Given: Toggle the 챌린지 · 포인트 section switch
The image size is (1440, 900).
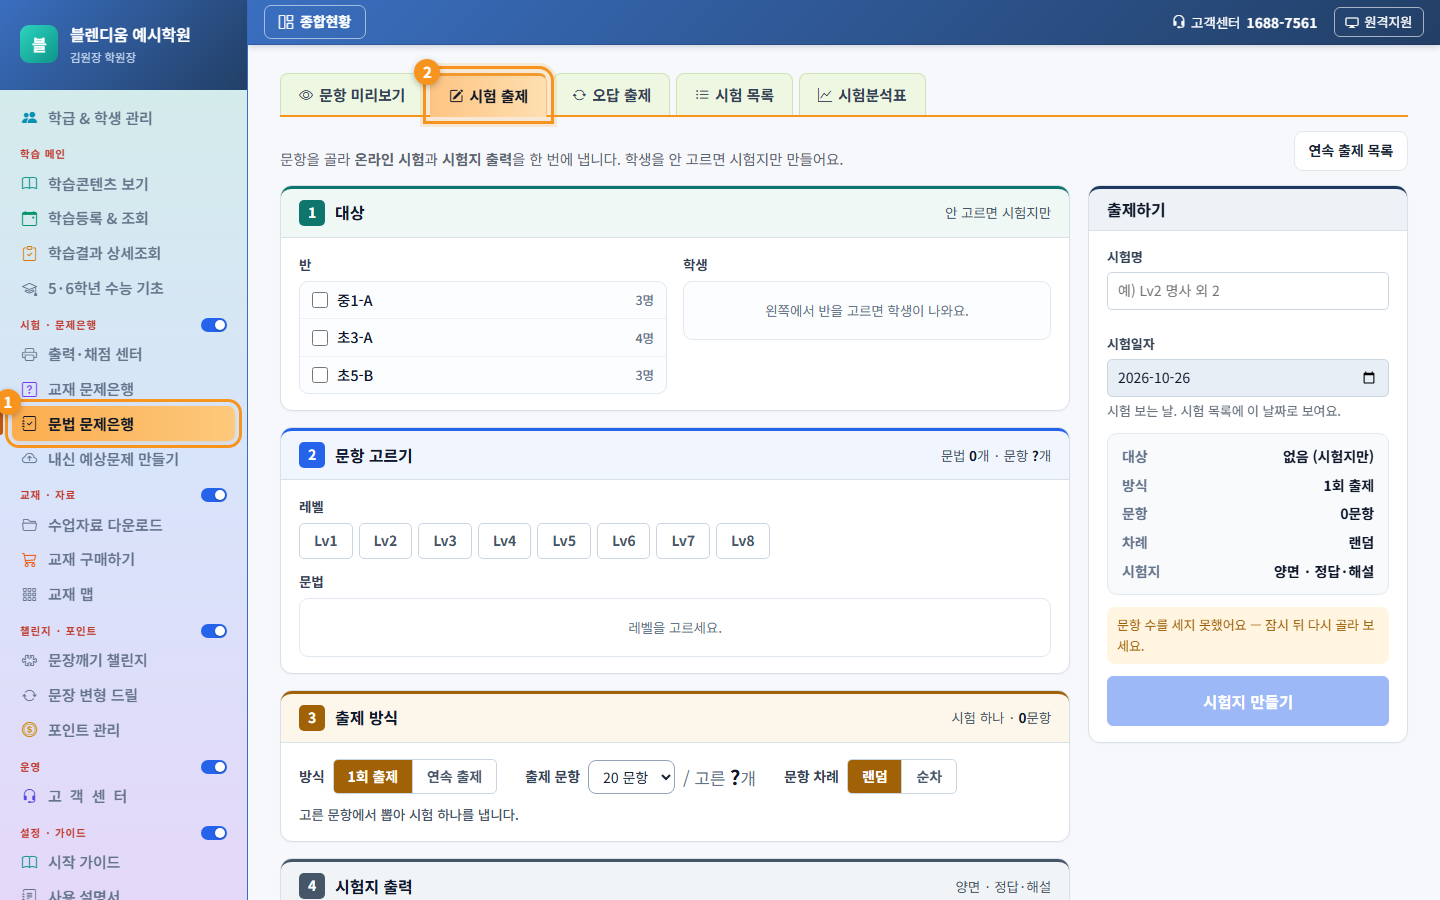Looking at the screenshot, I should 214,631.
